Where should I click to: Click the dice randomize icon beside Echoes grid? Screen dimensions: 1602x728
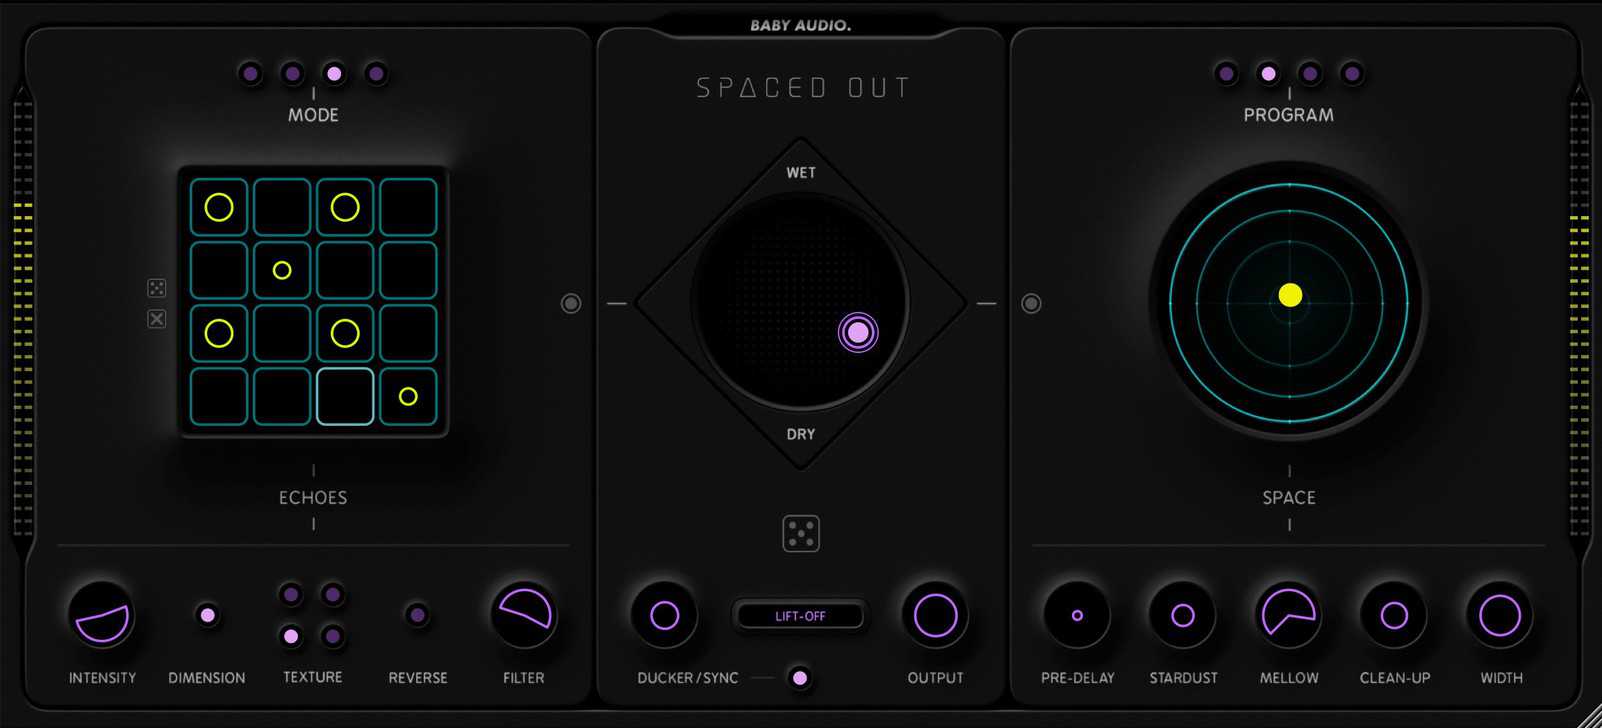[157, 288]
